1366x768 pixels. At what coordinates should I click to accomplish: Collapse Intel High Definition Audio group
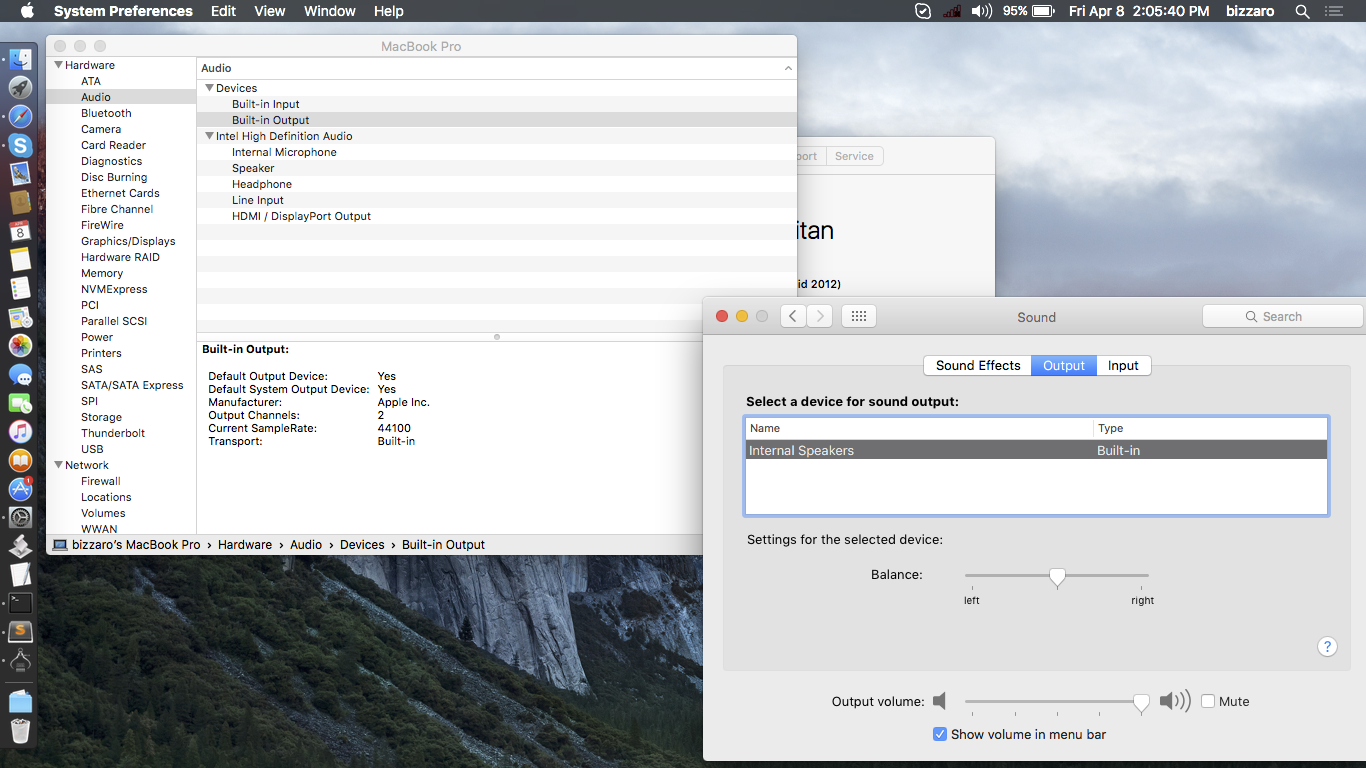(210, 136)
